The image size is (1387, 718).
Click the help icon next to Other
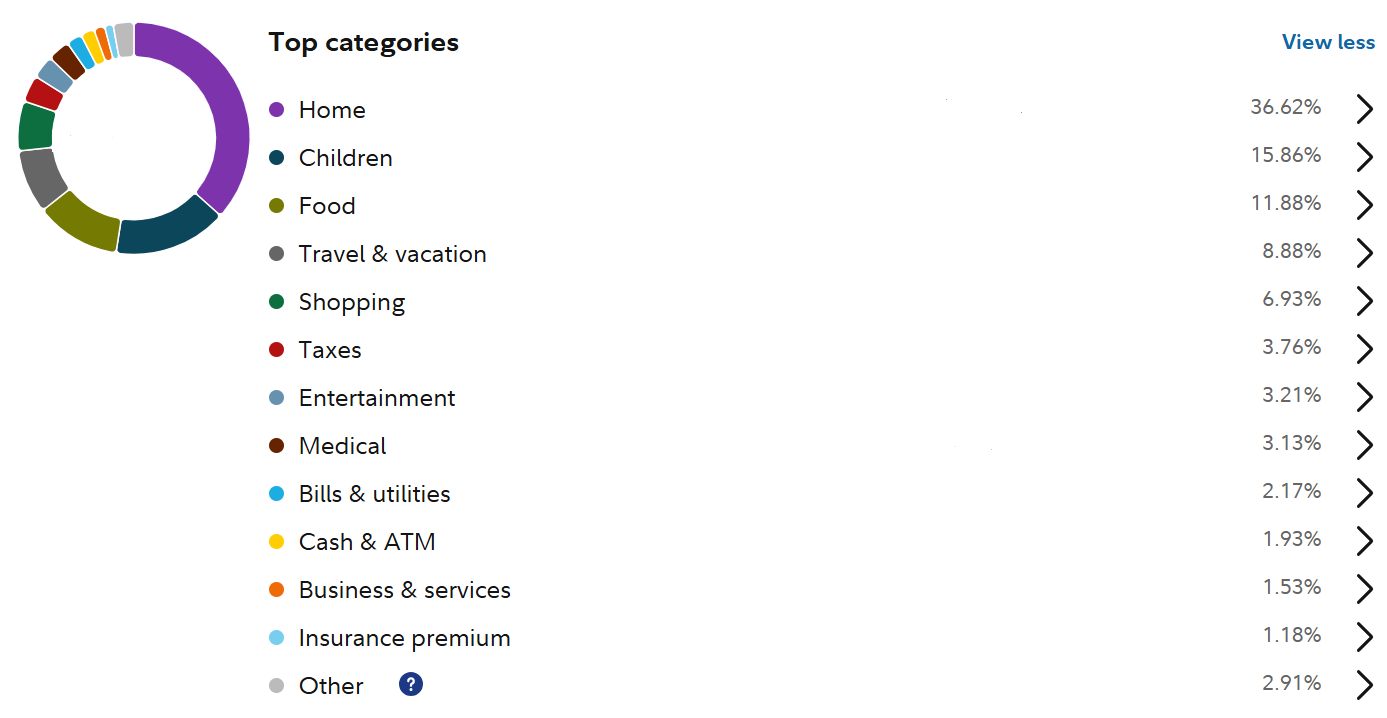(x=411, y=685)
